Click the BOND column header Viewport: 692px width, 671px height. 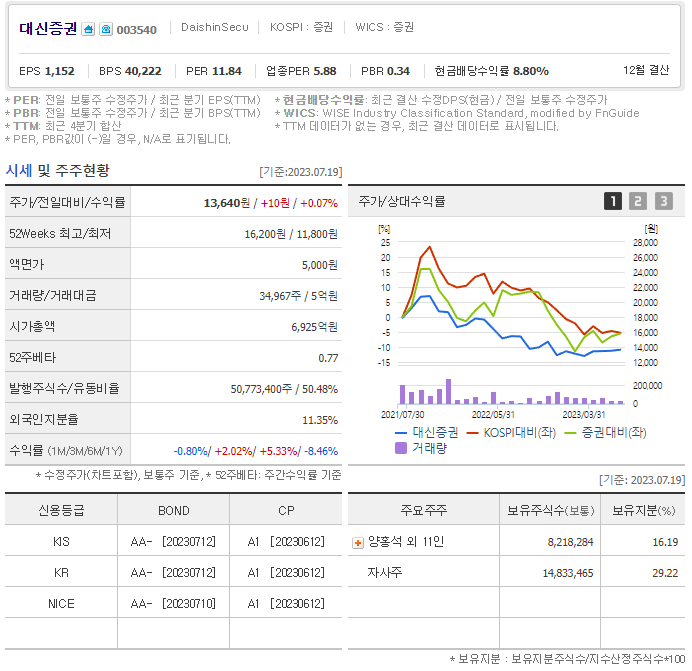(174, 511)
